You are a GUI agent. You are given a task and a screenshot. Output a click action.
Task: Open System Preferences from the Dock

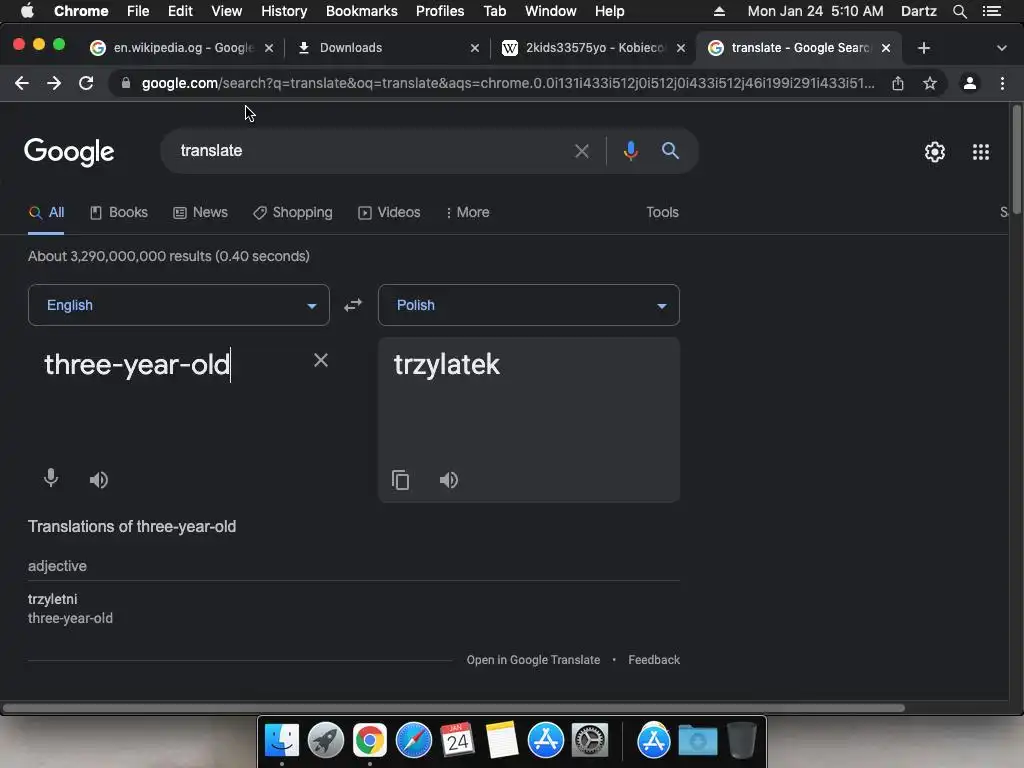(x=590, y=741)
